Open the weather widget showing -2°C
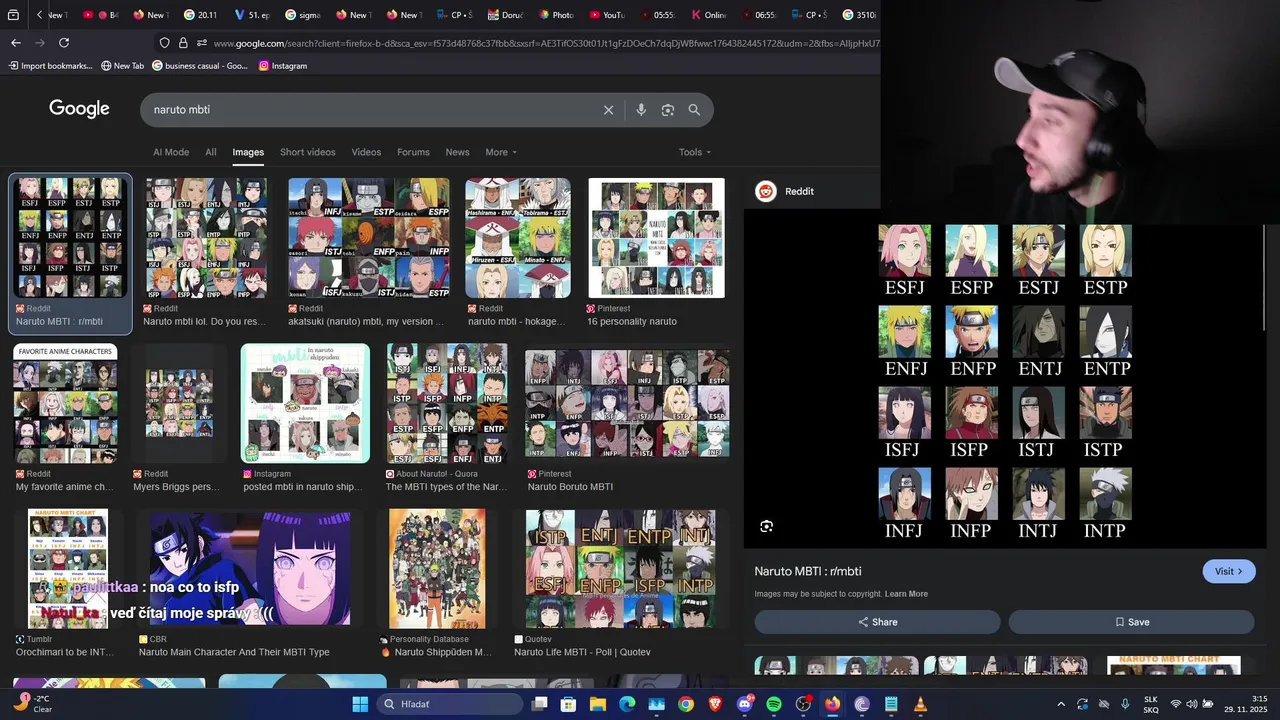This screenshot has height=720, width=1280. click(x=34, y=704)
